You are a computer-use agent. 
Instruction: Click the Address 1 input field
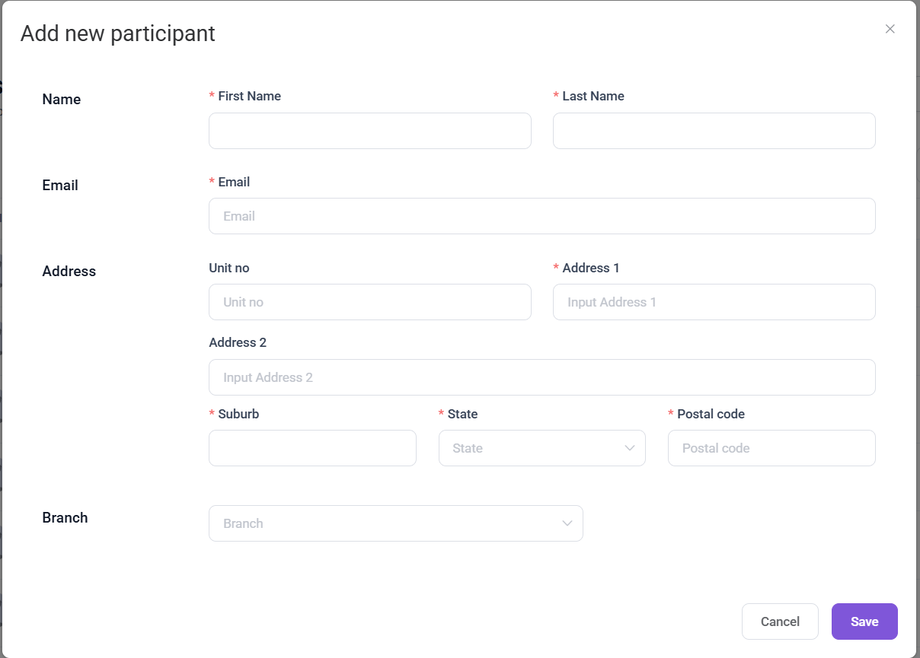(714, 302)
